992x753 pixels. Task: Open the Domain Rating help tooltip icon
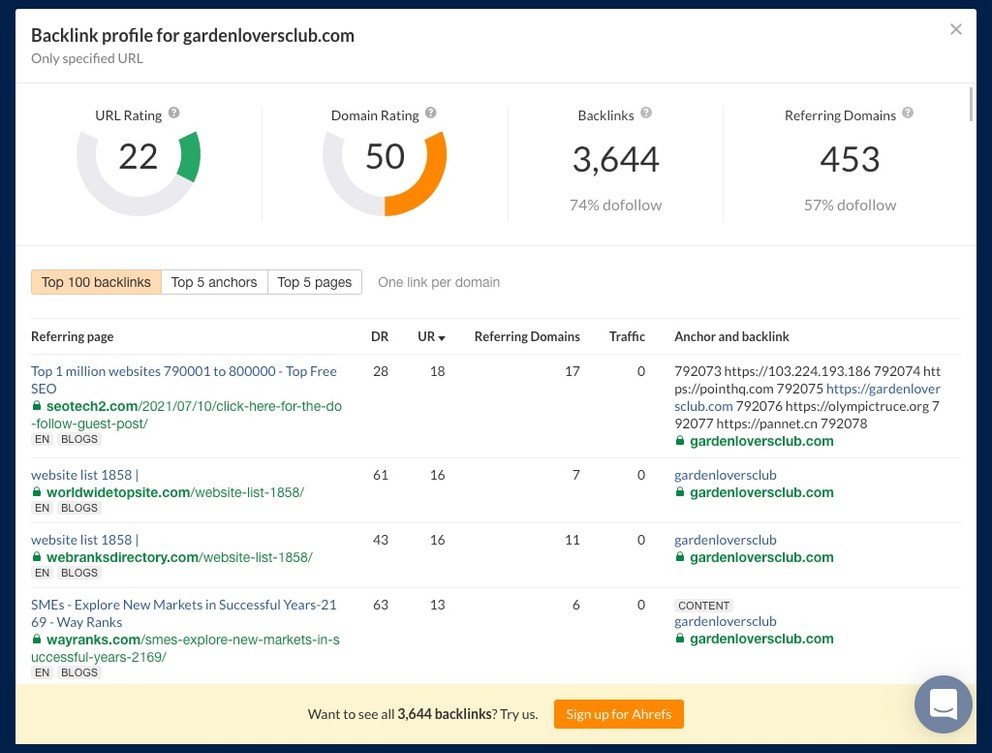click(430, 113)
